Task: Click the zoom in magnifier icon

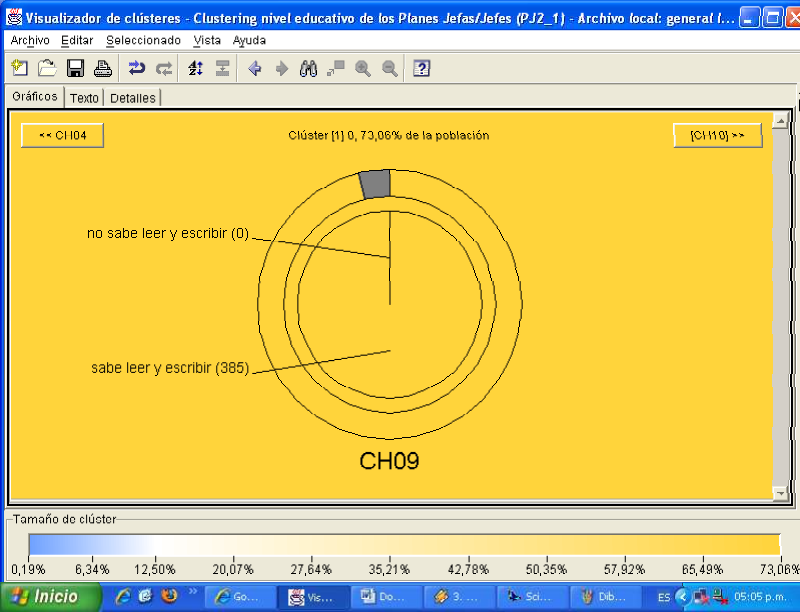Action: click(x=363, y=68)
